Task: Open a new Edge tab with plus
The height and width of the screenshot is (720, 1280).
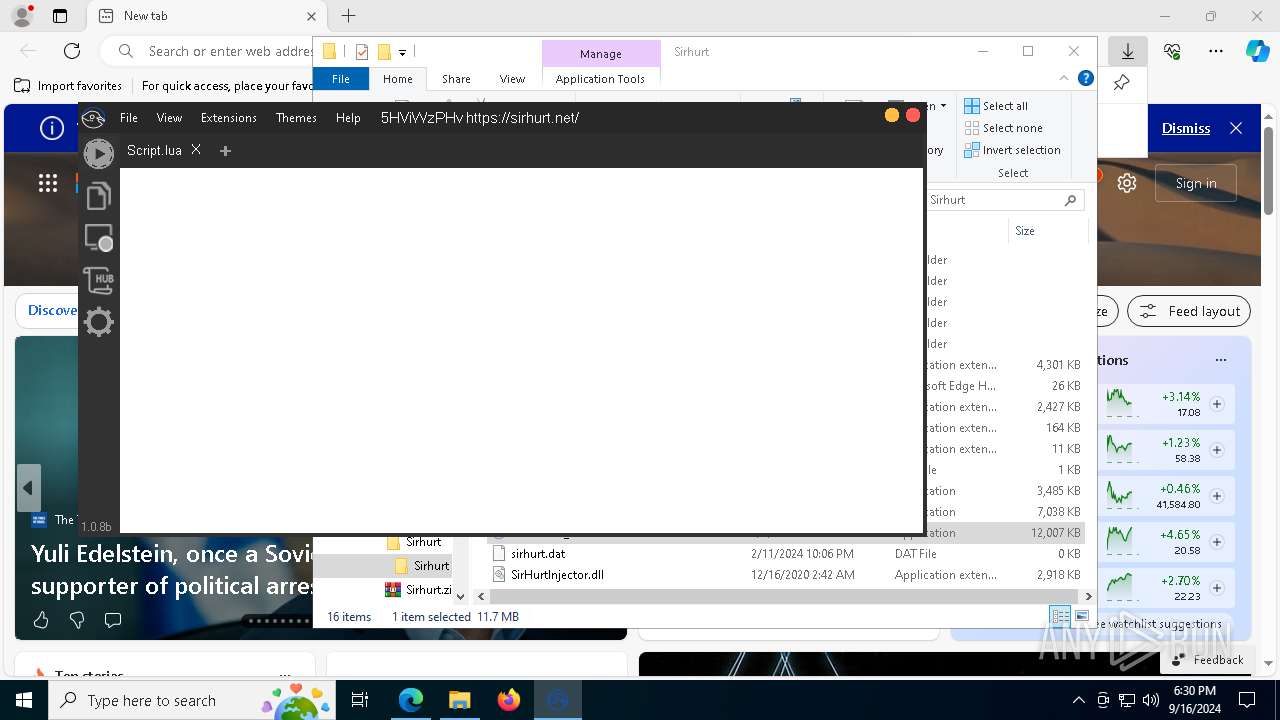Action: [348, 16]
